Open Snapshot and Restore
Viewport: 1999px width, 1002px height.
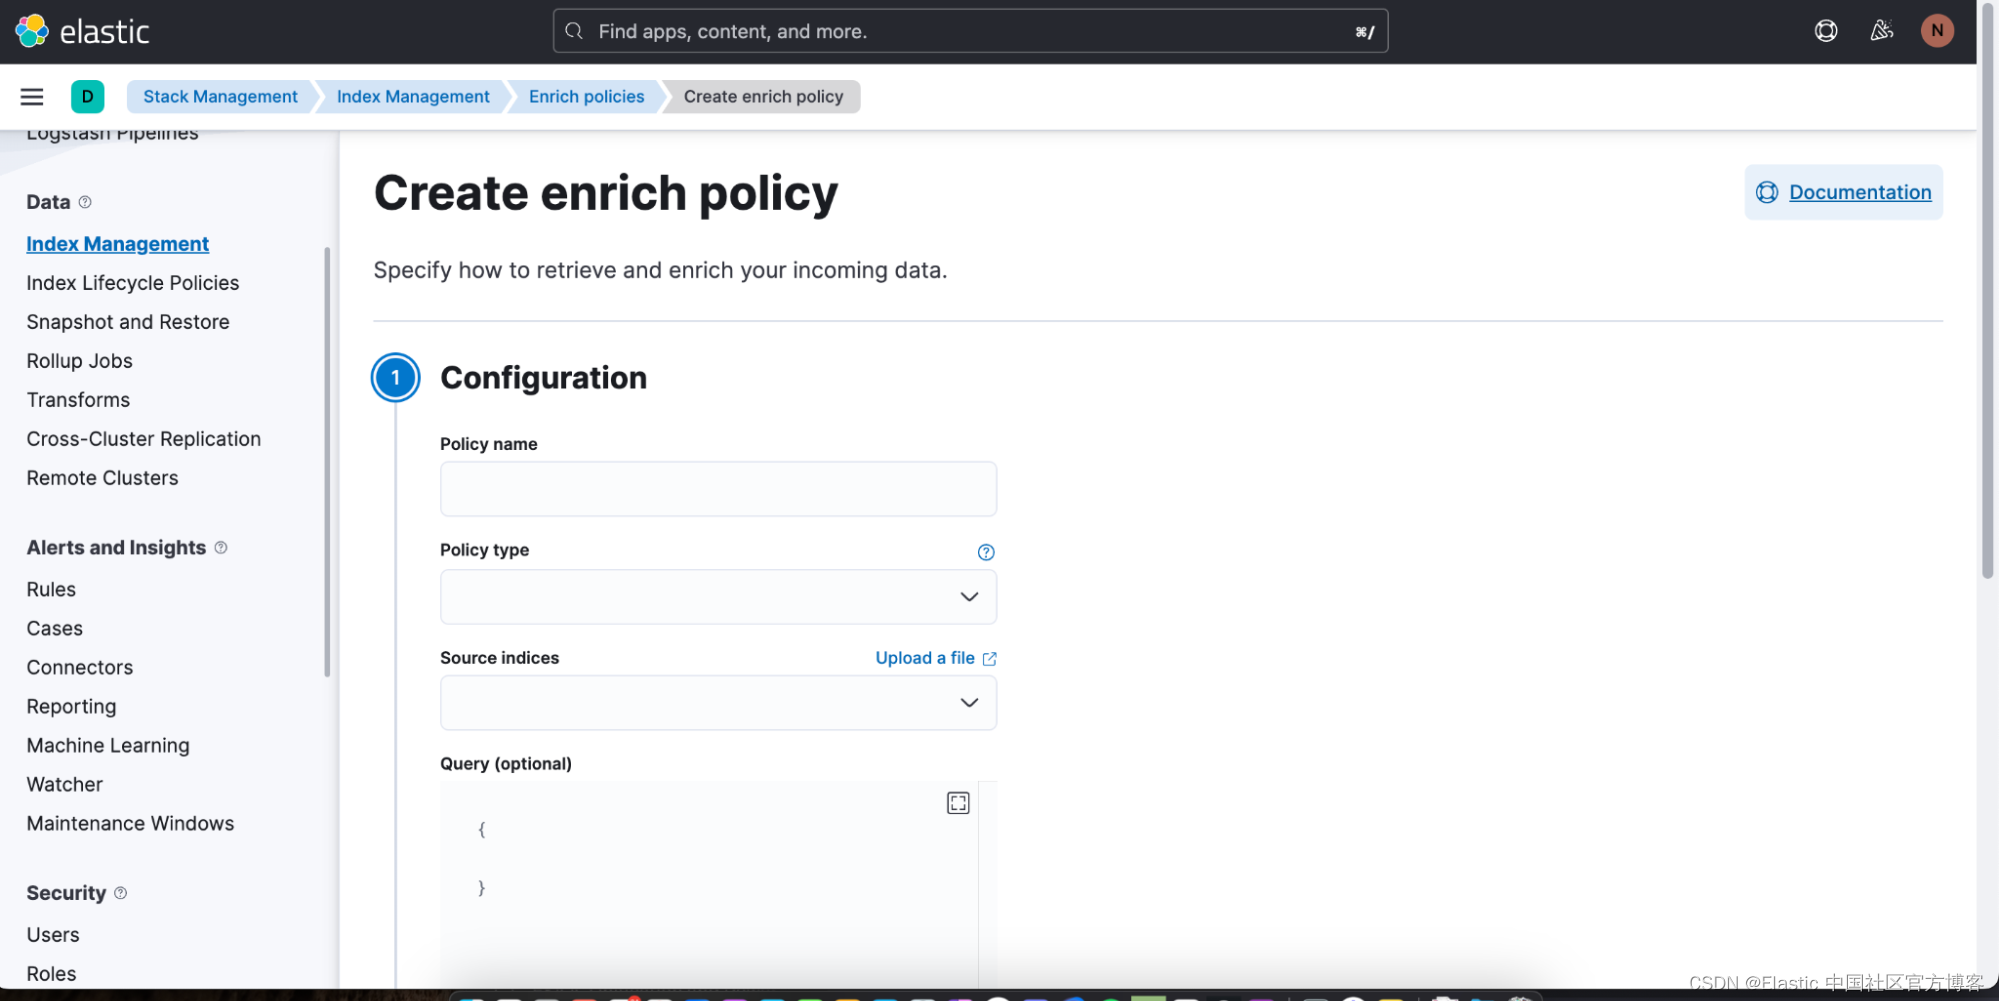[x=128, y=322]
